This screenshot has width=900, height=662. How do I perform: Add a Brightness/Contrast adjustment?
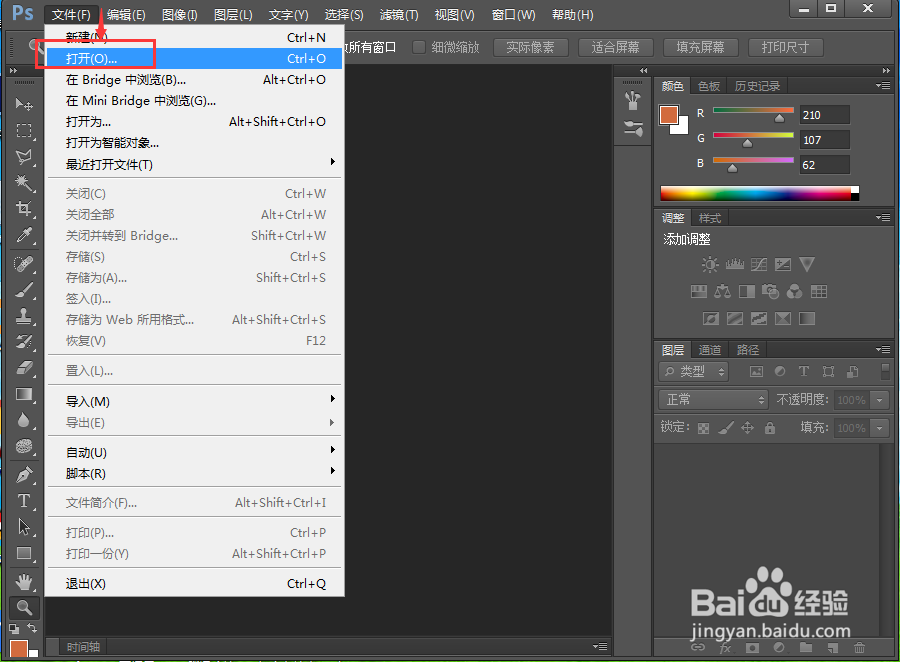pyautogui.click(x=709, y=264)
